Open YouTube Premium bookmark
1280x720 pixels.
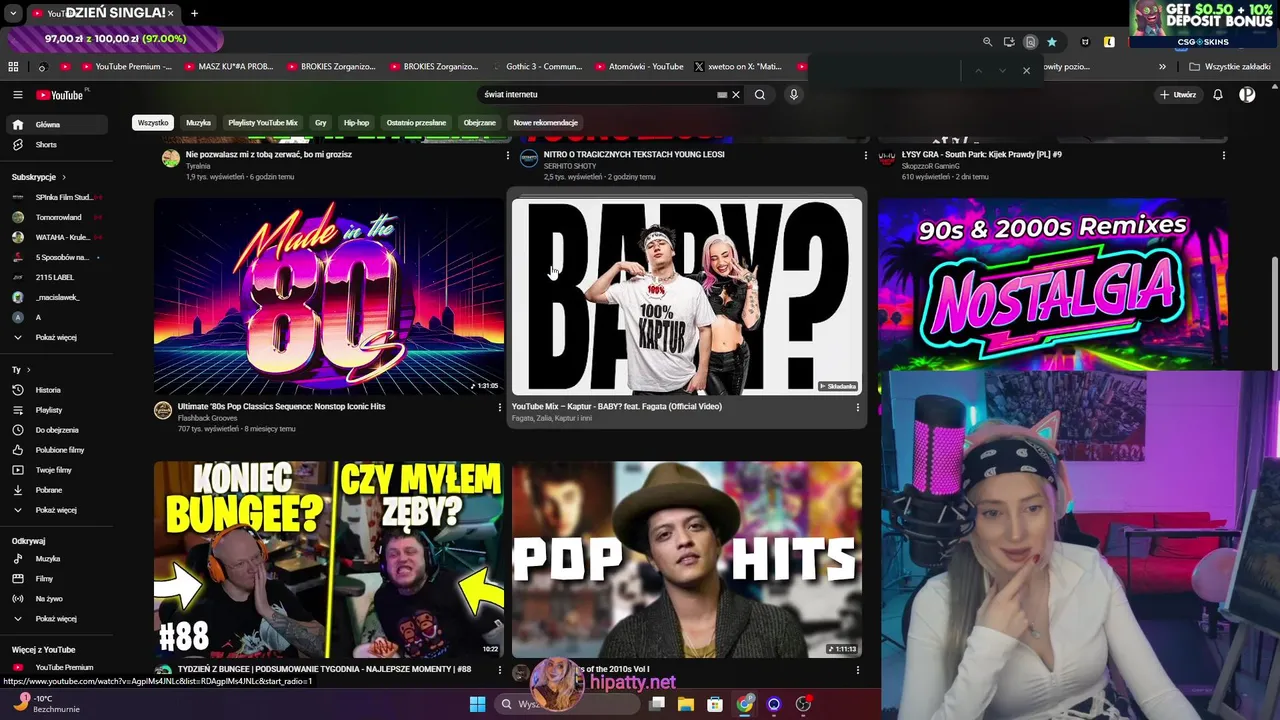[127, 67]
